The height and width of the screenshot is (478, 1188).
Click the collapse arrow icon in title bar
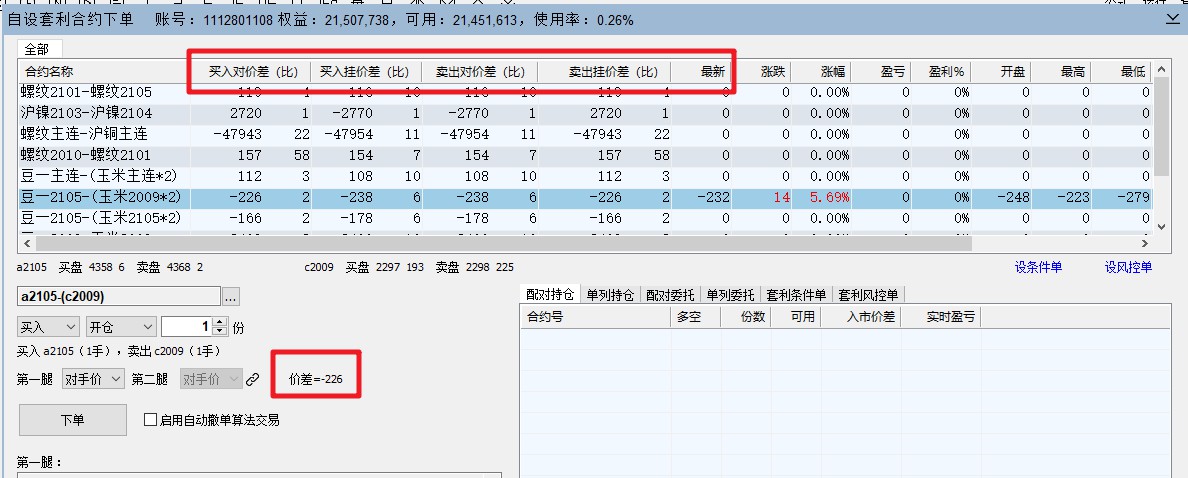click(1172, 18)
